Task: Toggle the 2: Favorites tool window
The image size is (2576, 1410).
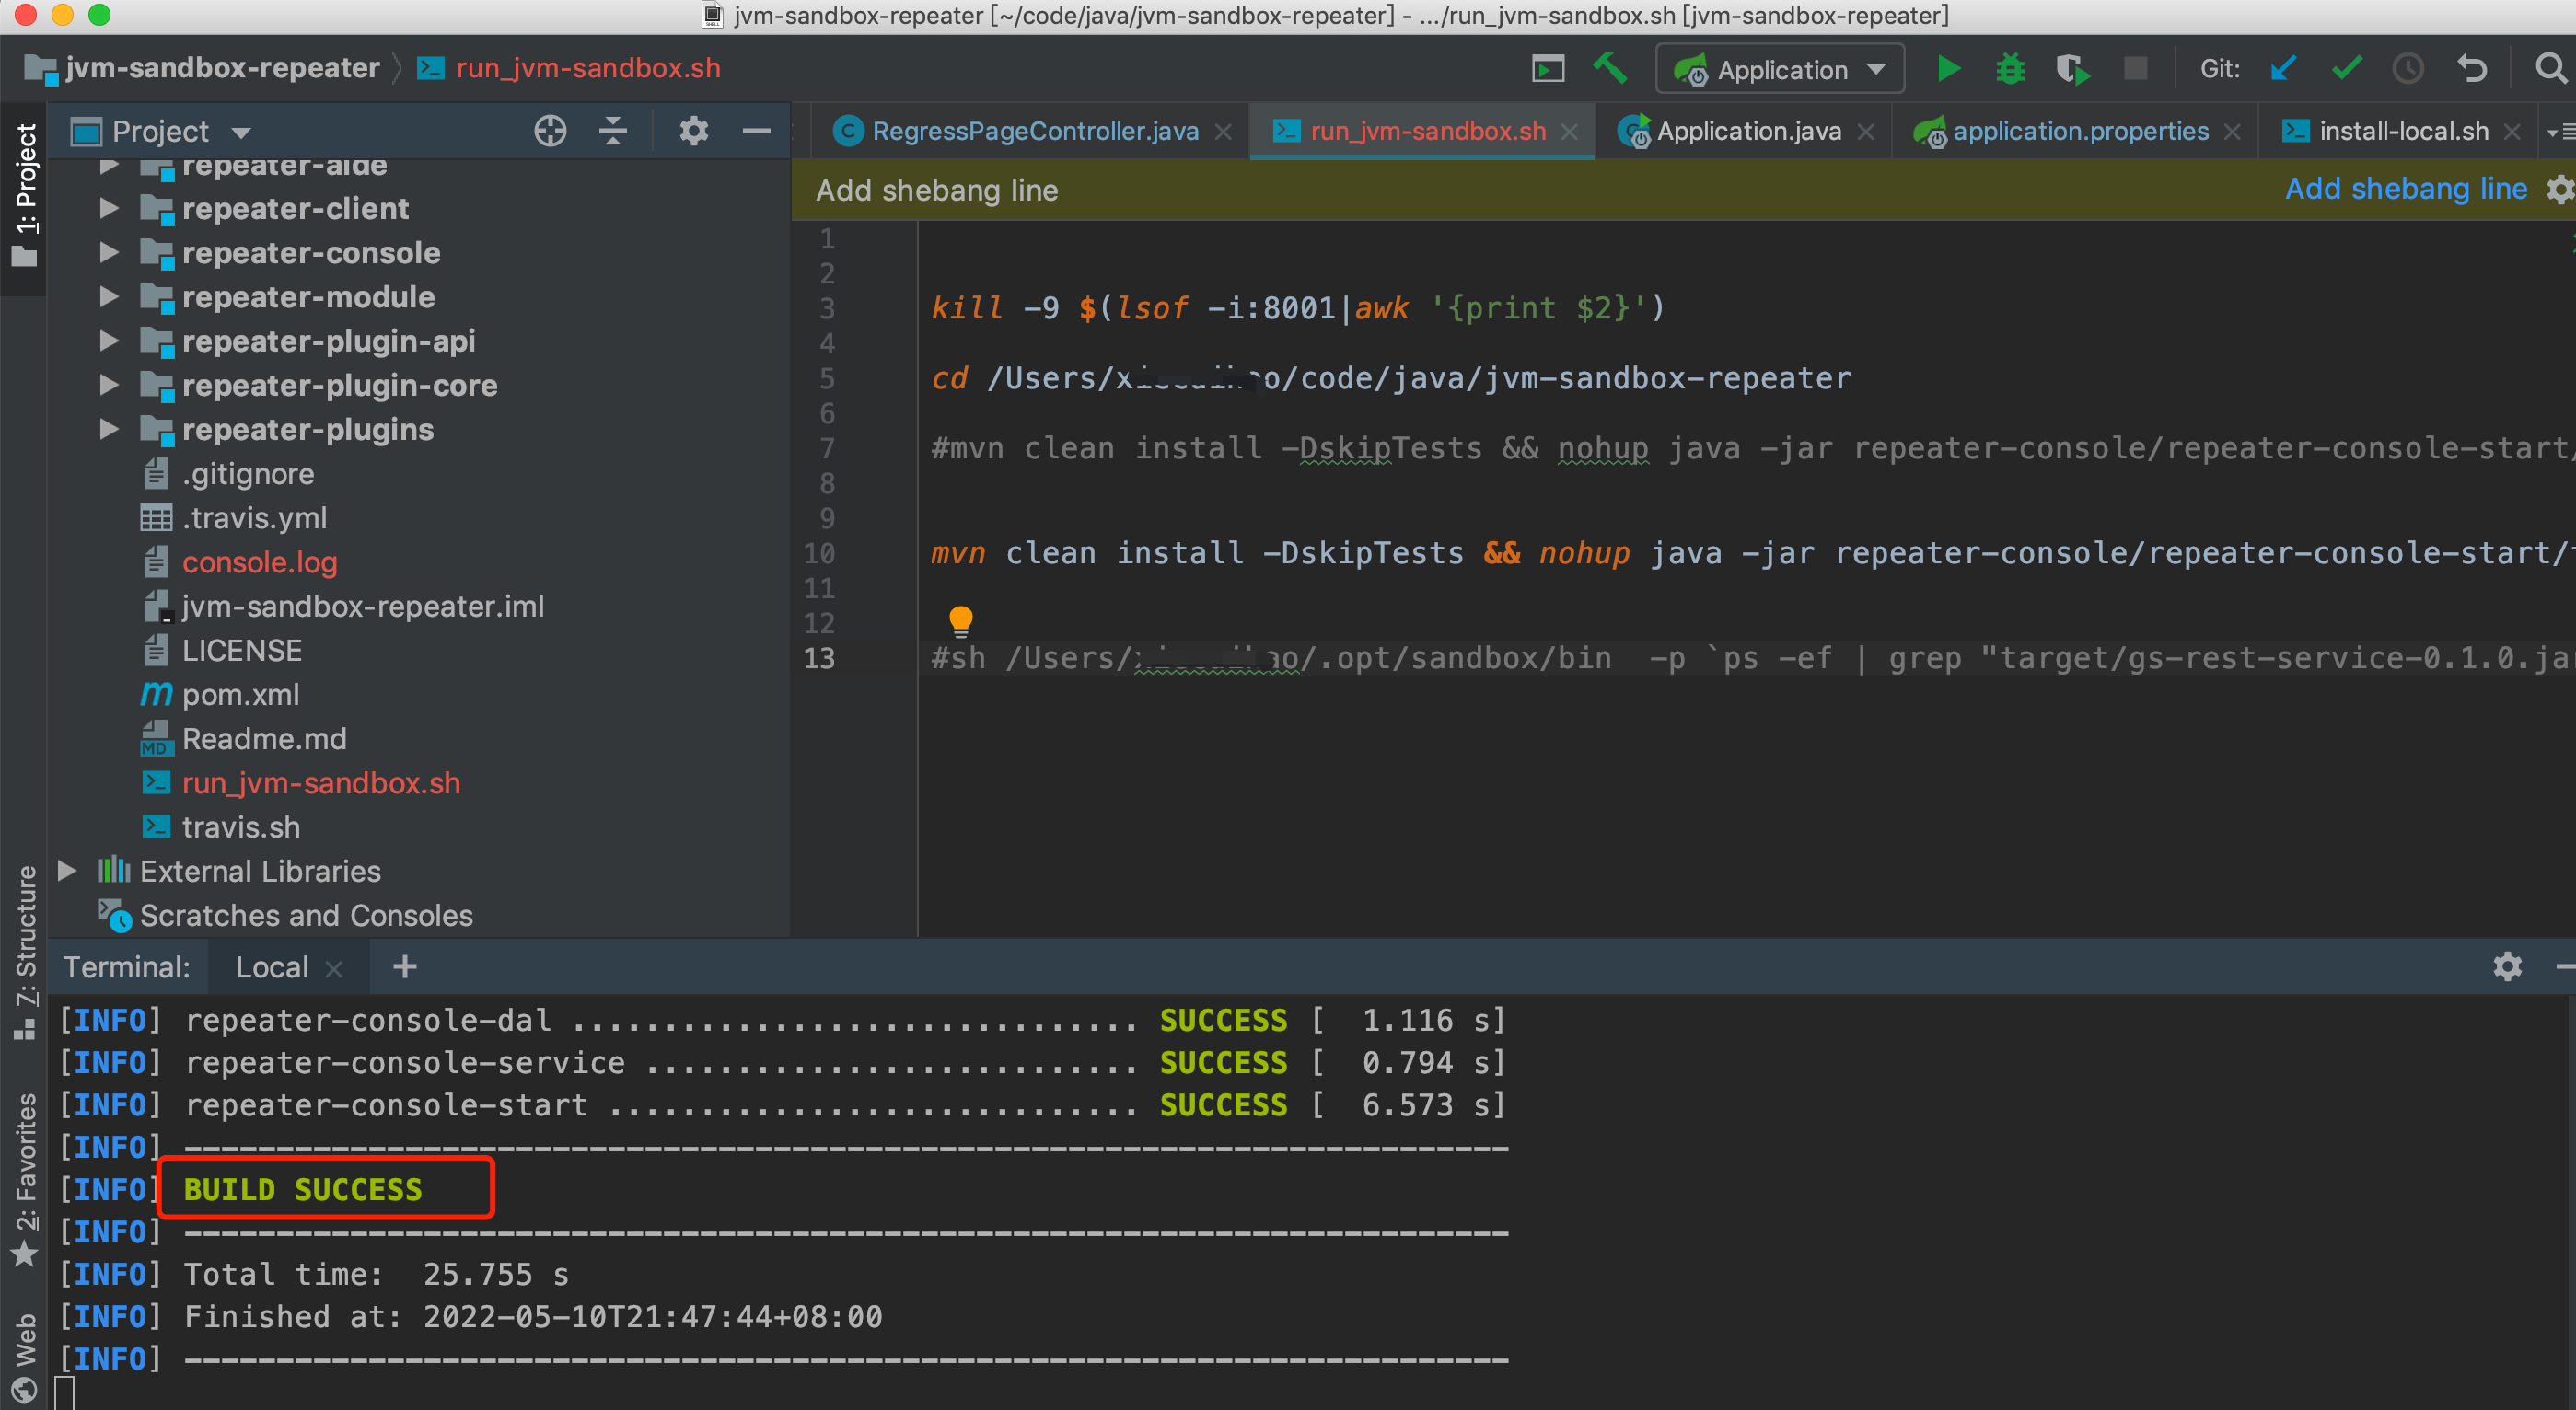Action: coord(24,1178)
